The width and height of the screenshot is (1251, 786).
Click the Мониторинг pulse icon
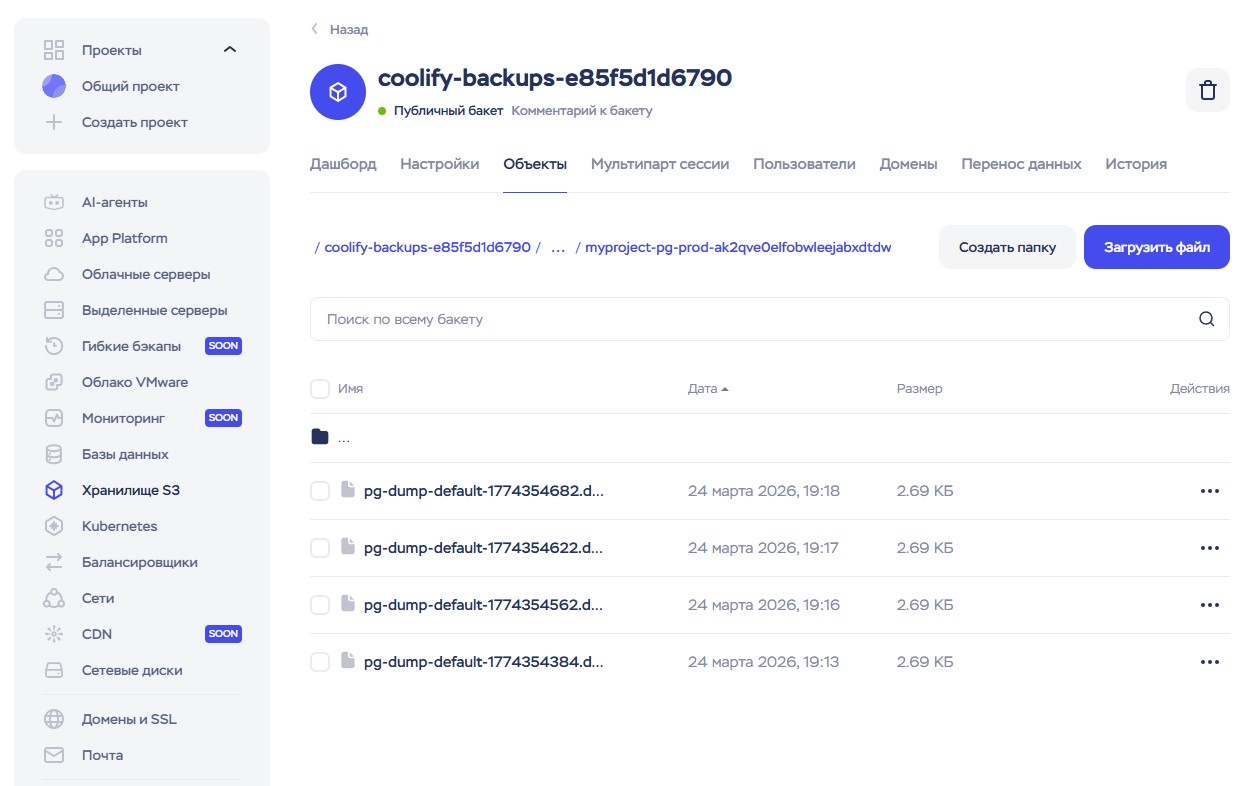click(54, 418)
